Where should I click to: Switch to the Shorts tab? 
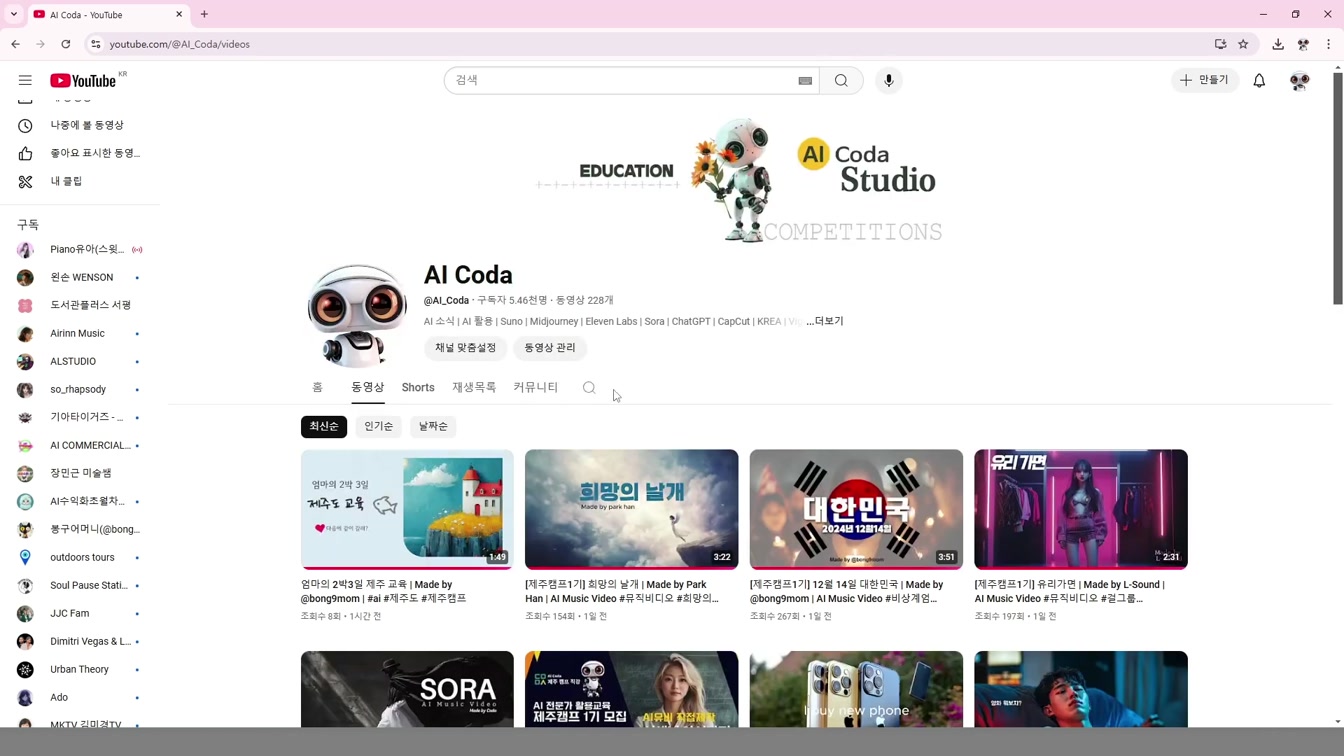tap(418, 387)
